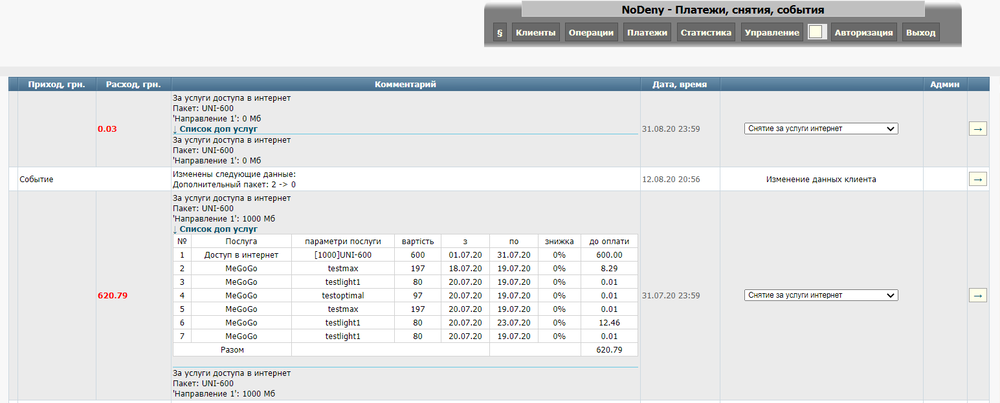The height and width of the screenshot is (403, 1000).
Task: Click the Авторизация button
Action: [863, 33]
